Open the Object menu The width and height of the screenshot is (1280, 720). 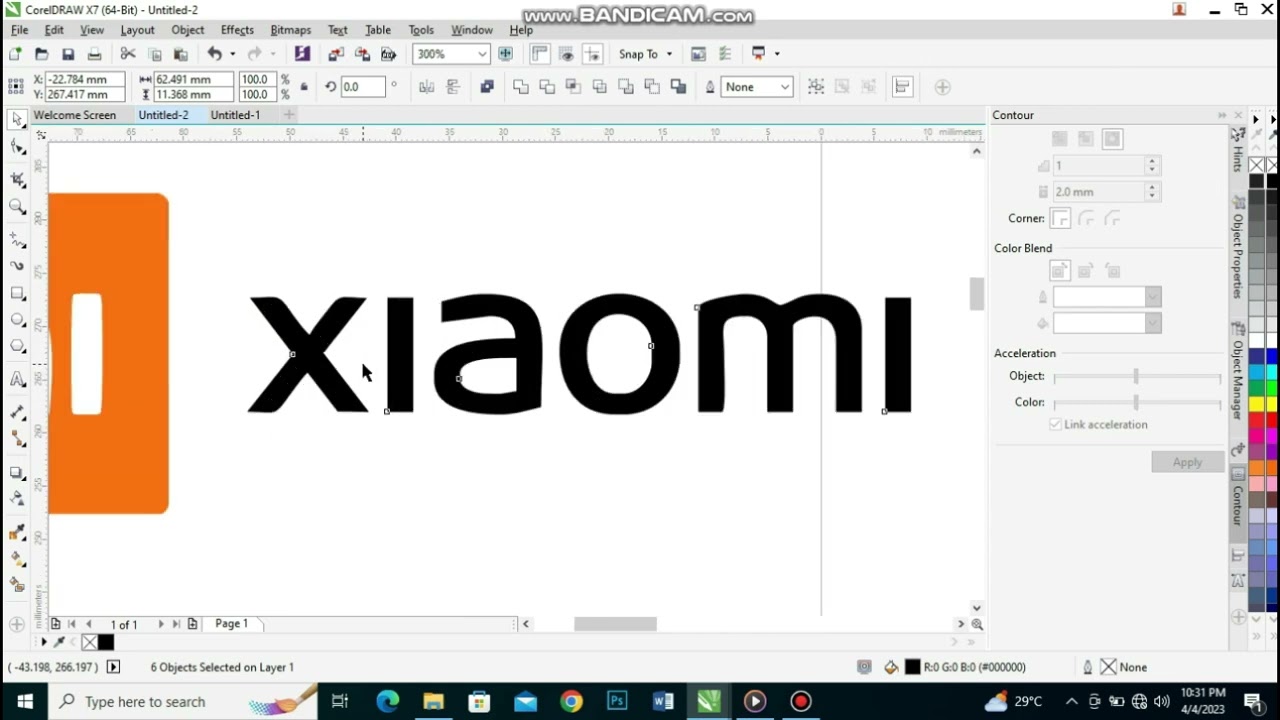[x=187, y=30]
